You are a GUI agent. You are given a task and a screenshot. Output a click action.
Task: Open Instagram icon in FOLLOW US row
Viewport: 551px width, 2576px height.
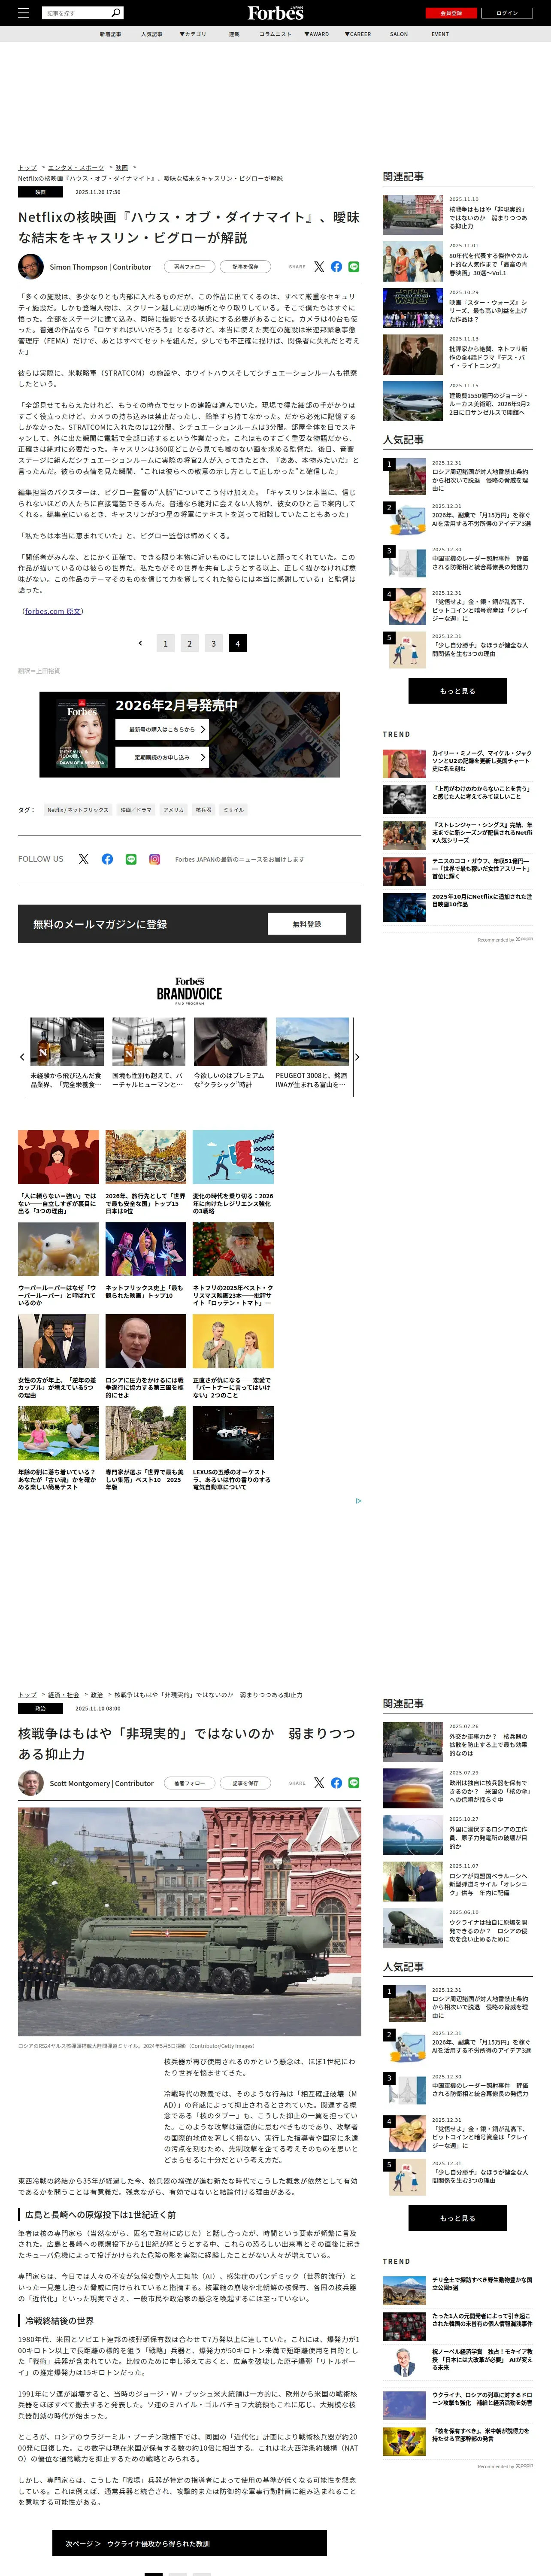(x=155, y=859)
